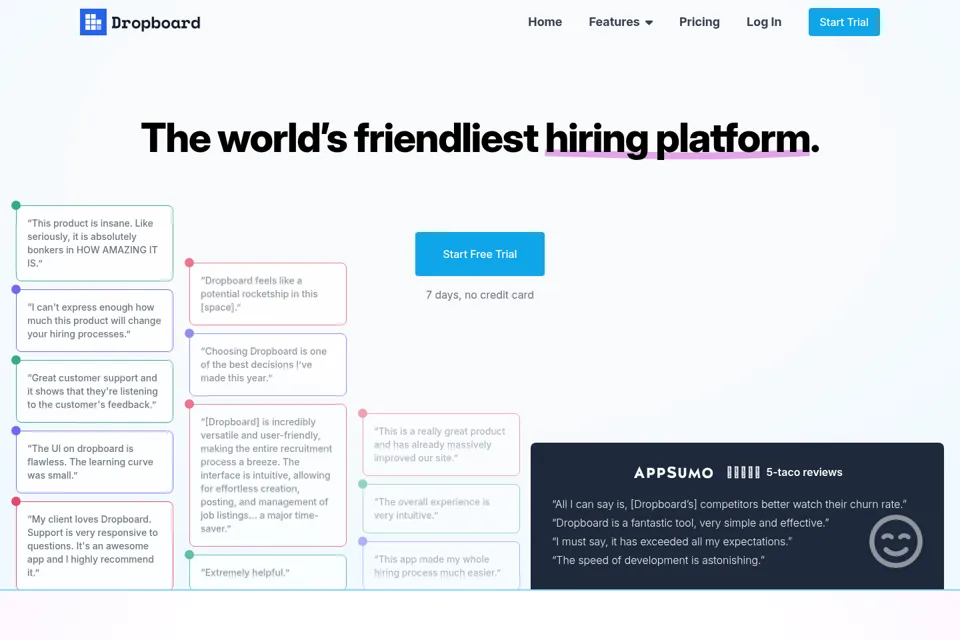Select the 'I can't express enough' testimonial
This screenshot has height=640, width=960.
(x=95, y=320)
